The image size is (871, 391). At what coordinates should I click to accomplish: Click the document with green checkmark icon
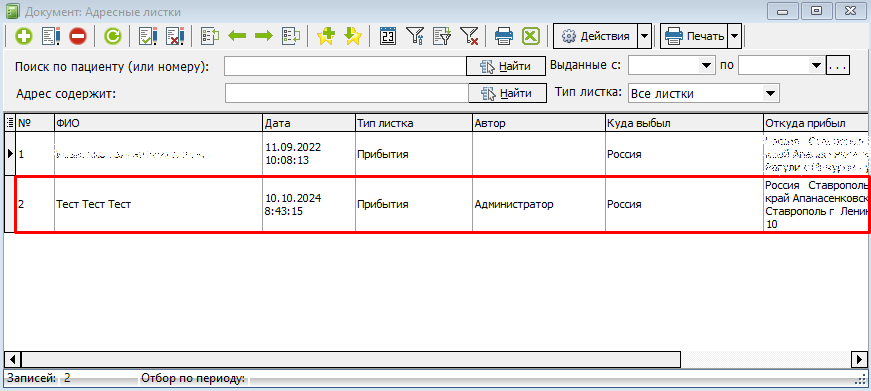tap(148, 37)
